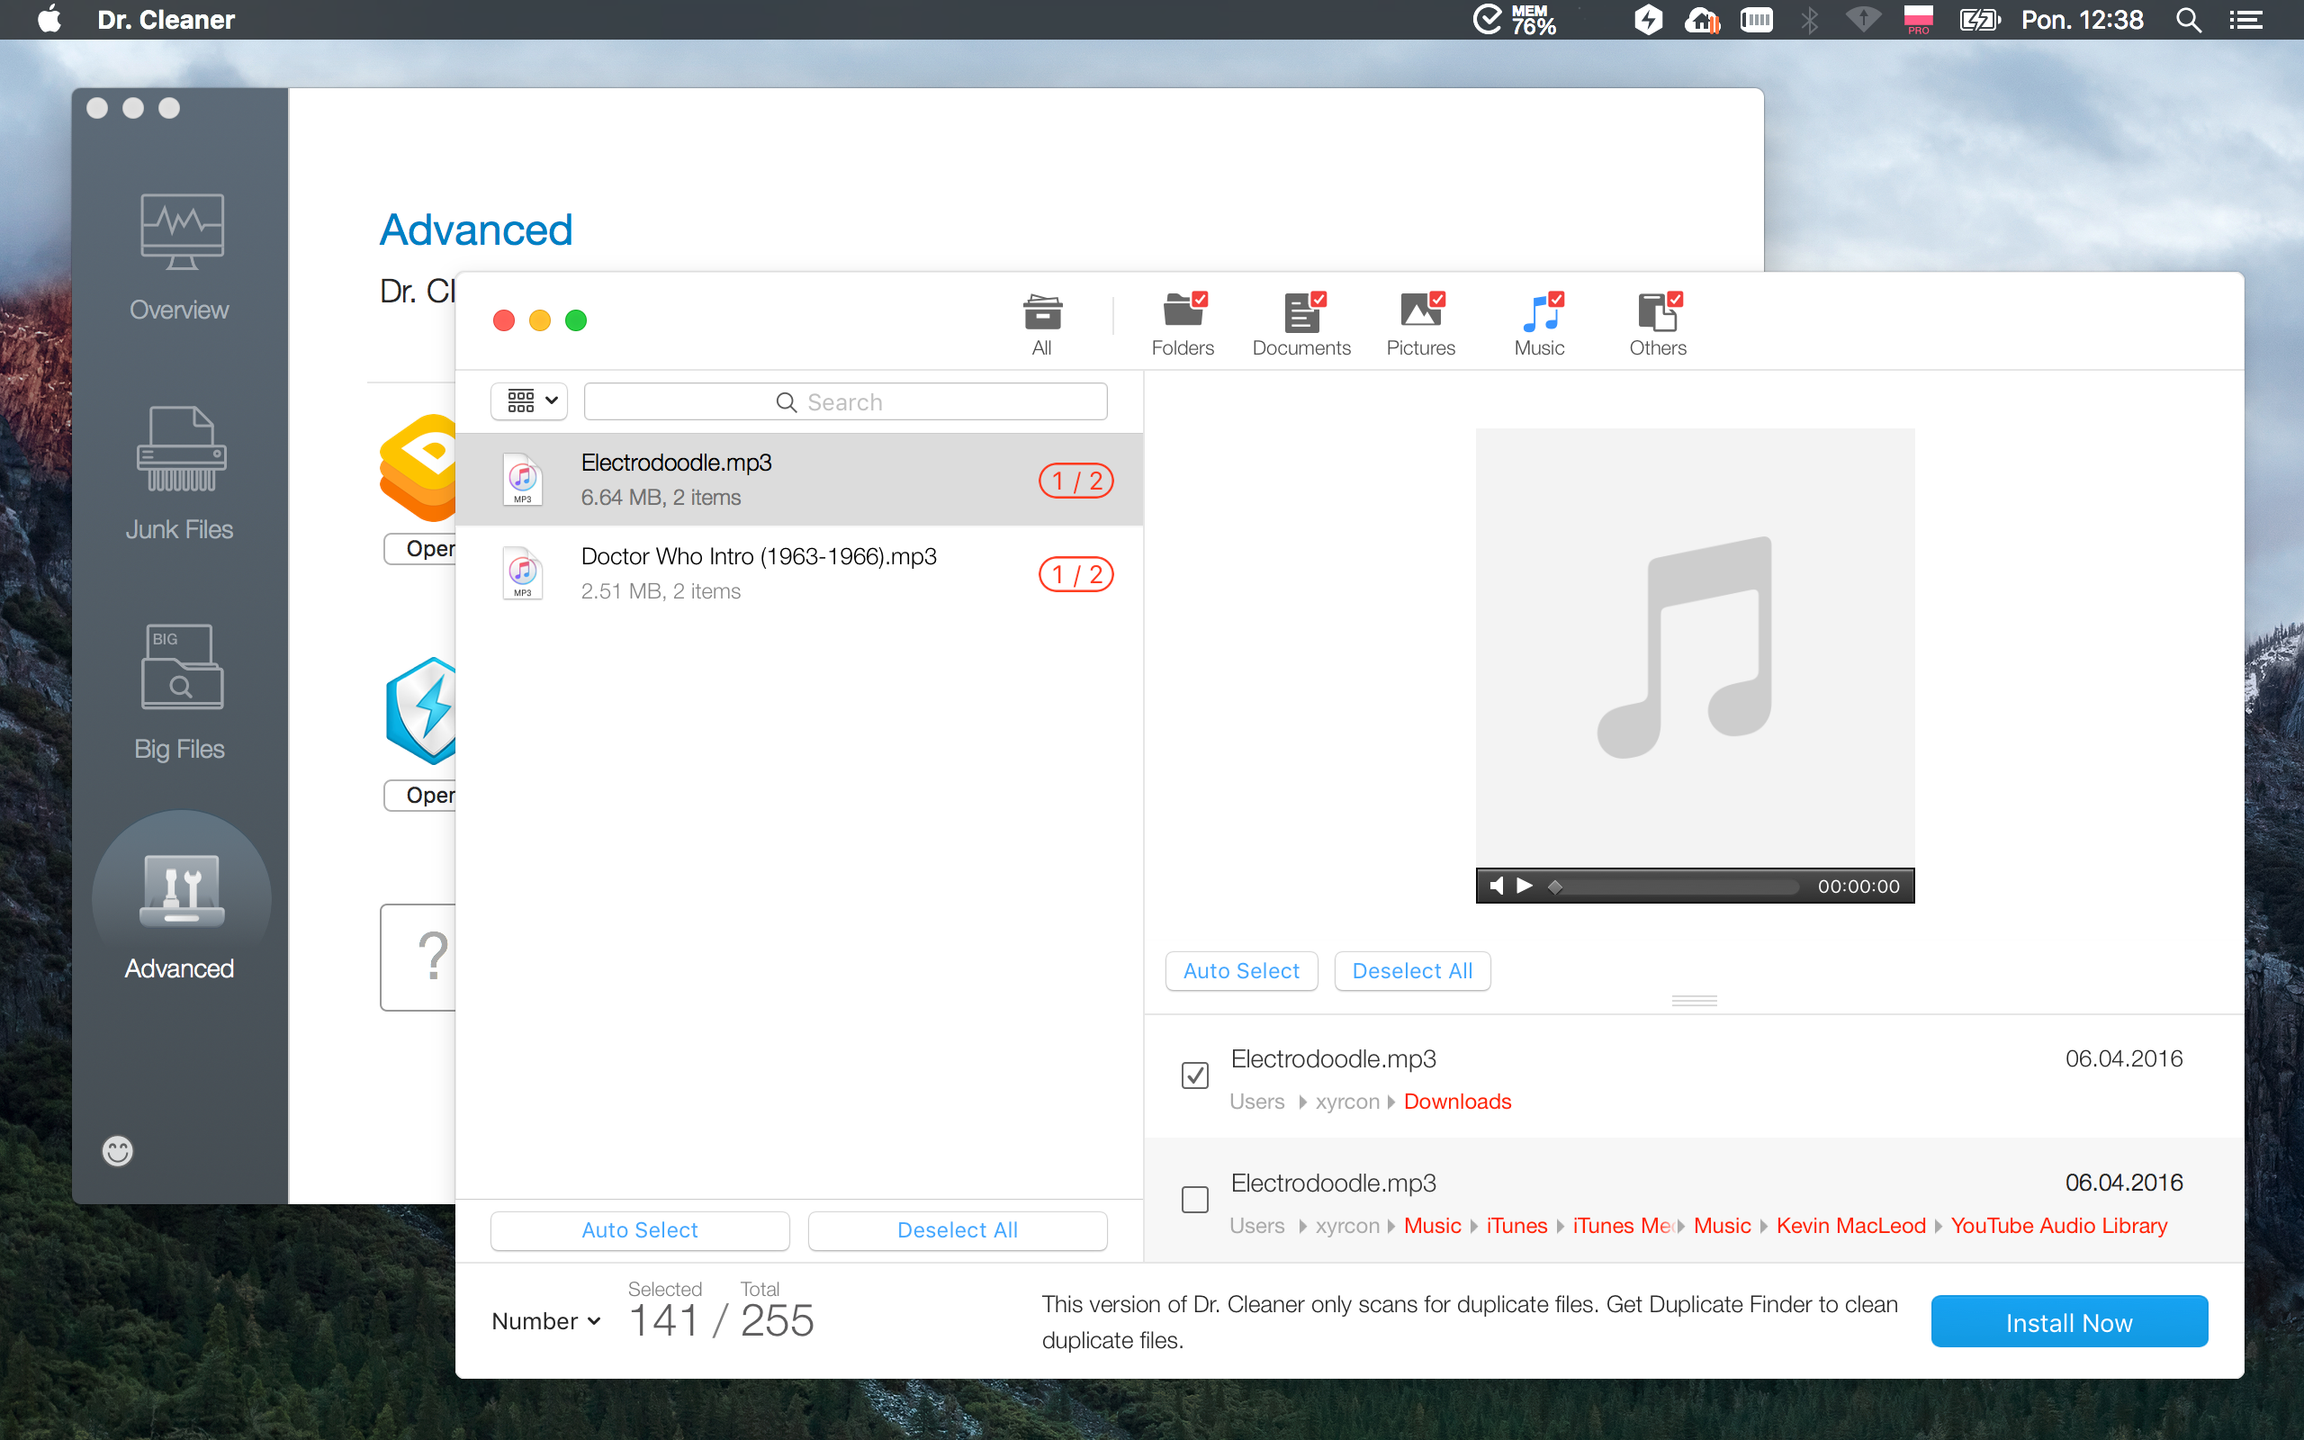Click the Bluetooth menu bar icon
Viewport: 2304px width, 1440px height.
(x=1809, y=20)
